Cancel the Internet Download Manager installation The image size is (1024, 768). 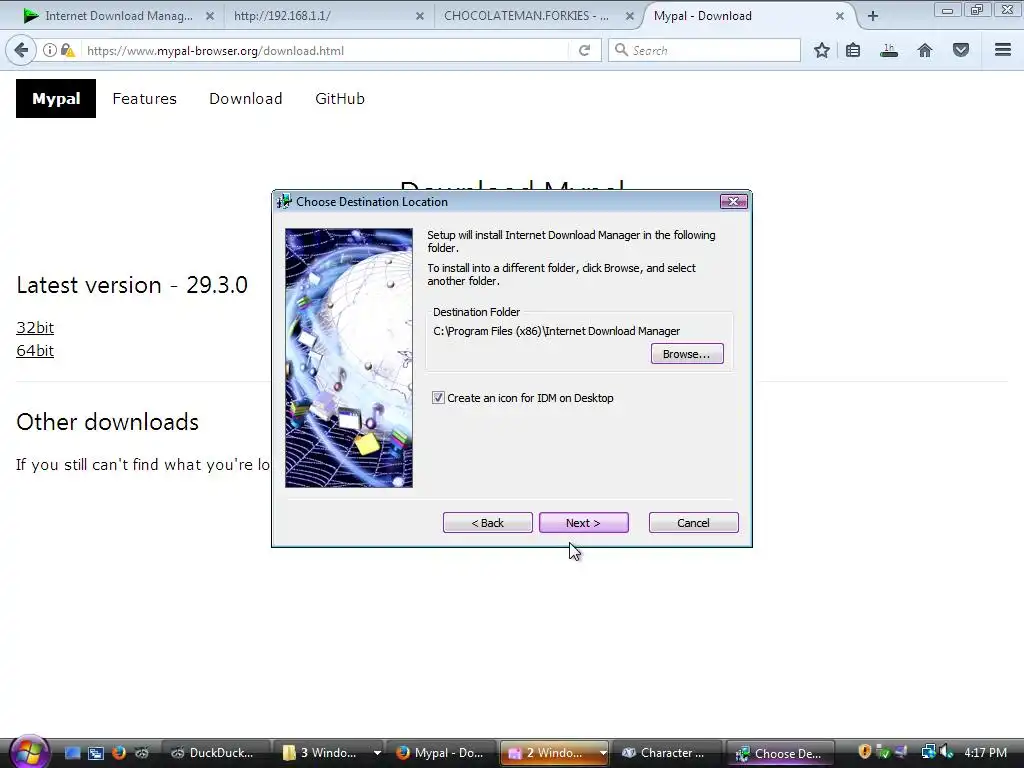pos(693,522)
